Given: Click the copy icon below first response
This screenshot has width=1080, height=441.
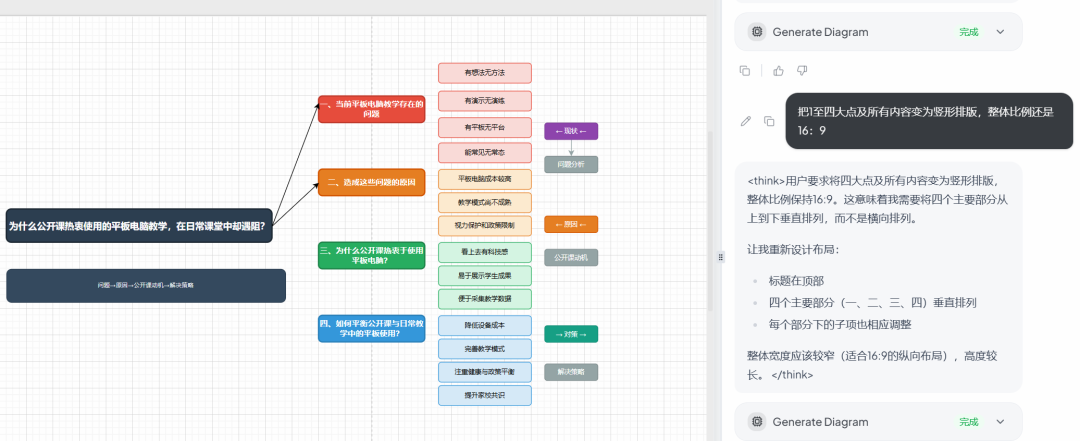Looking at the screenshot, I should coord(745,70).
